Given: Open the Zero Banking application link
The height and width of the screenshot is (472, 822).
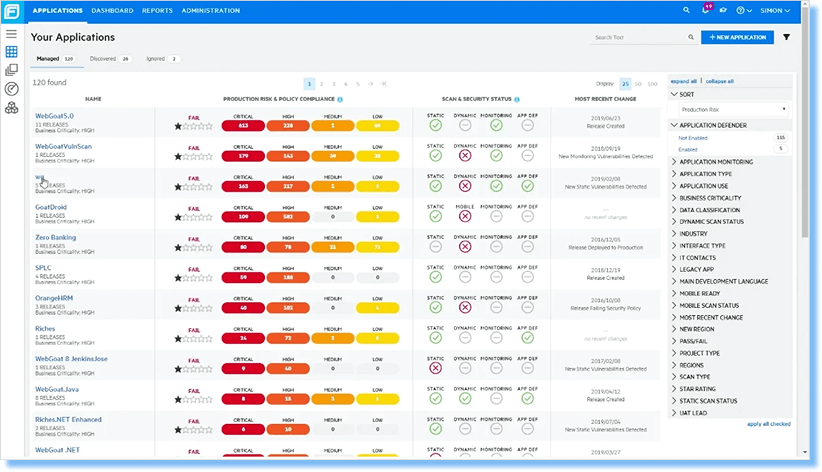Looking at the screenshot, I should pyautogui.click(x=56, y=238).
